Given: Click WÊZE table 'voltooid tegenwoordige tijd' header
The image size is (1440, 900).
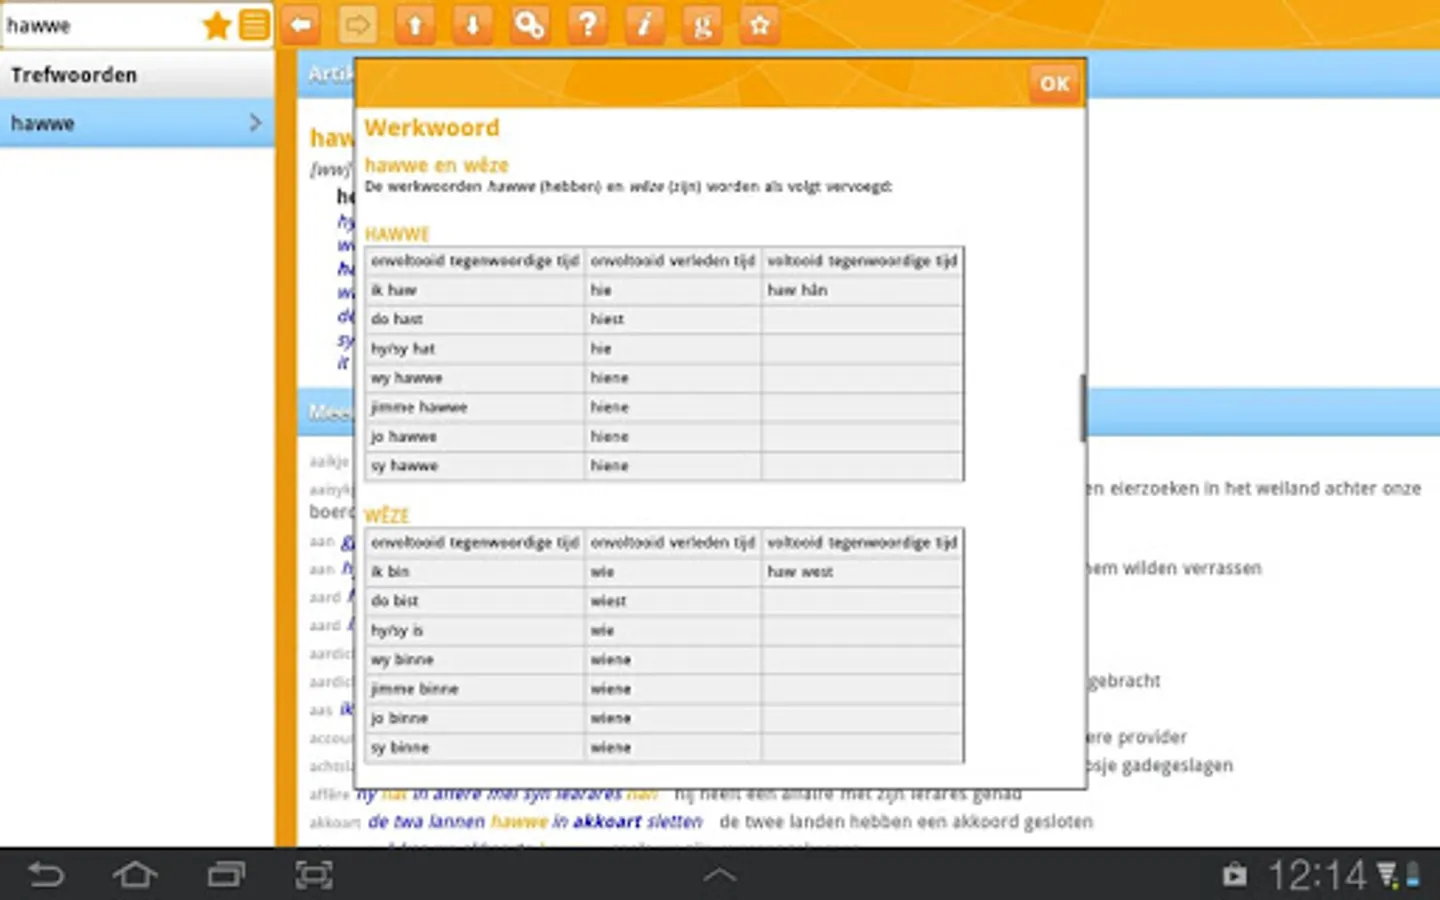Looking at the screenshot, I should [862, 543].
